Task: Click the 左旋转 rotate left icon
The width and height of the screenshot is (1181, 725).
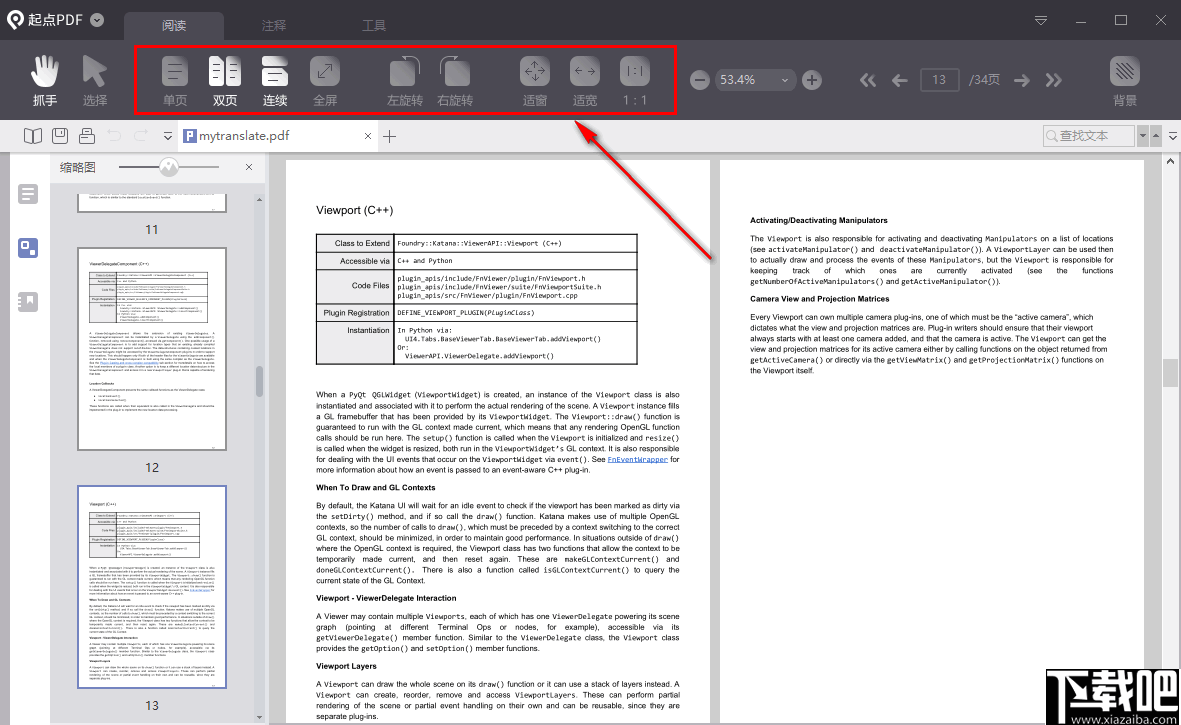Action: tap(404, 72)
